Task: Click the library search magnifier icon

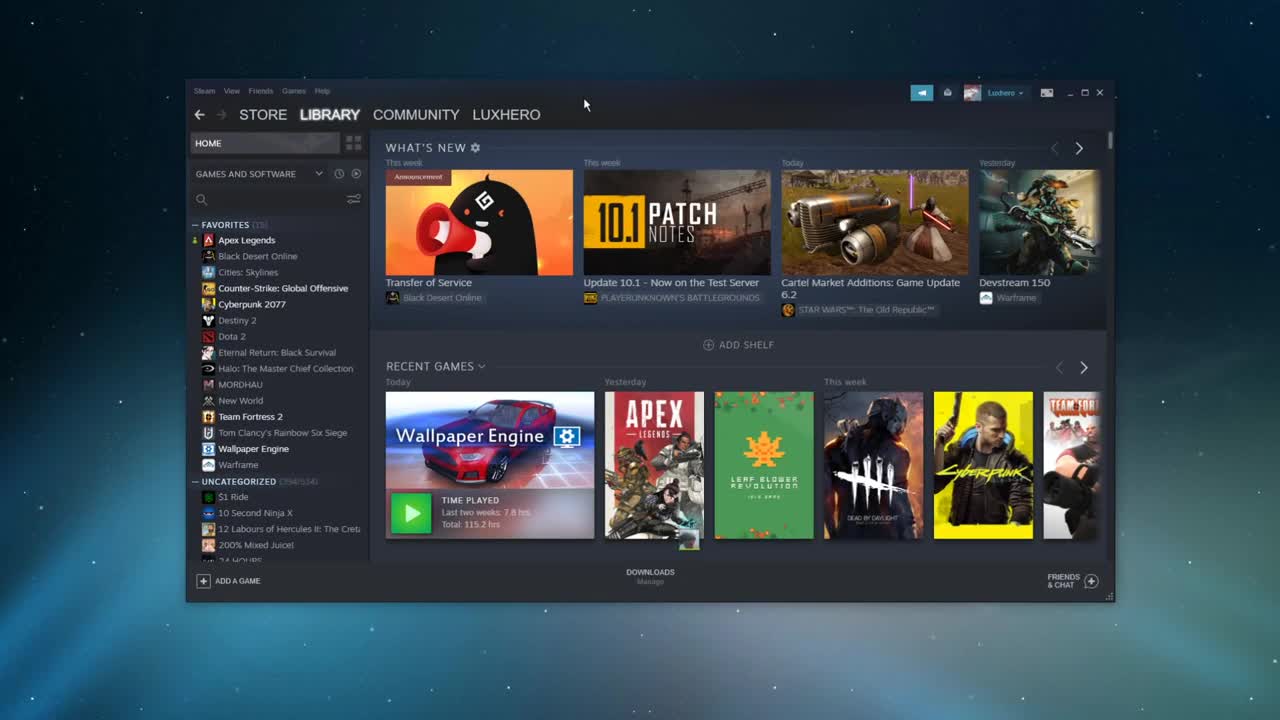Action: click(x=202, y=199)
